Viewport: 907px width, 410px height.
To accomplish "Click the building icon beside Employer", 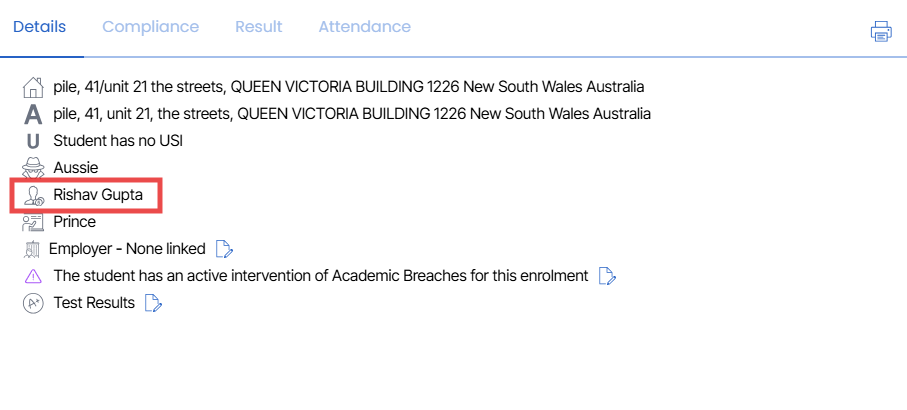I will pyautogui.click(x=32, y=249).
